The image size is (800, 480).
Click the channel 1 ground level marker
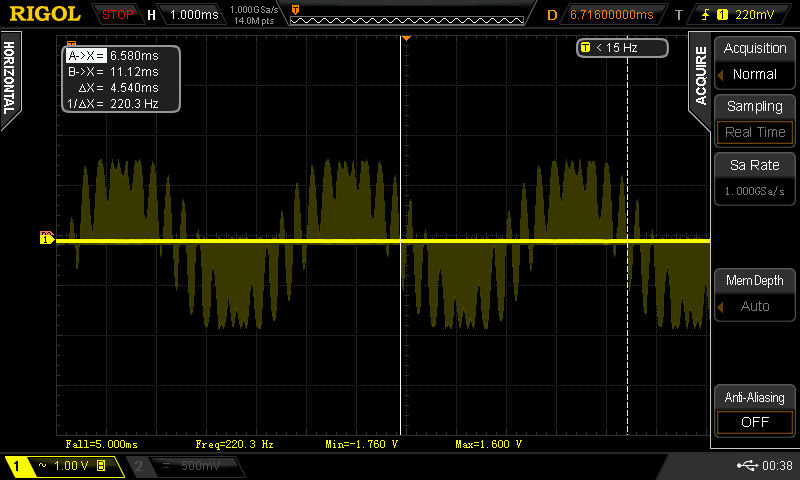tap(46, 238)
